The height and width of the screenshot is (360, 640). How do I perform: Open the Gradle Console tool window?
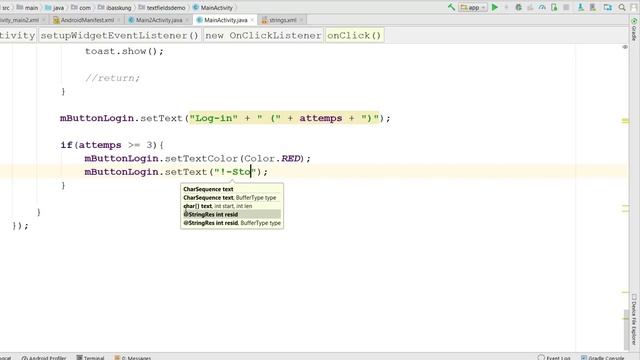pyautogui.click(x=602, y=358)
